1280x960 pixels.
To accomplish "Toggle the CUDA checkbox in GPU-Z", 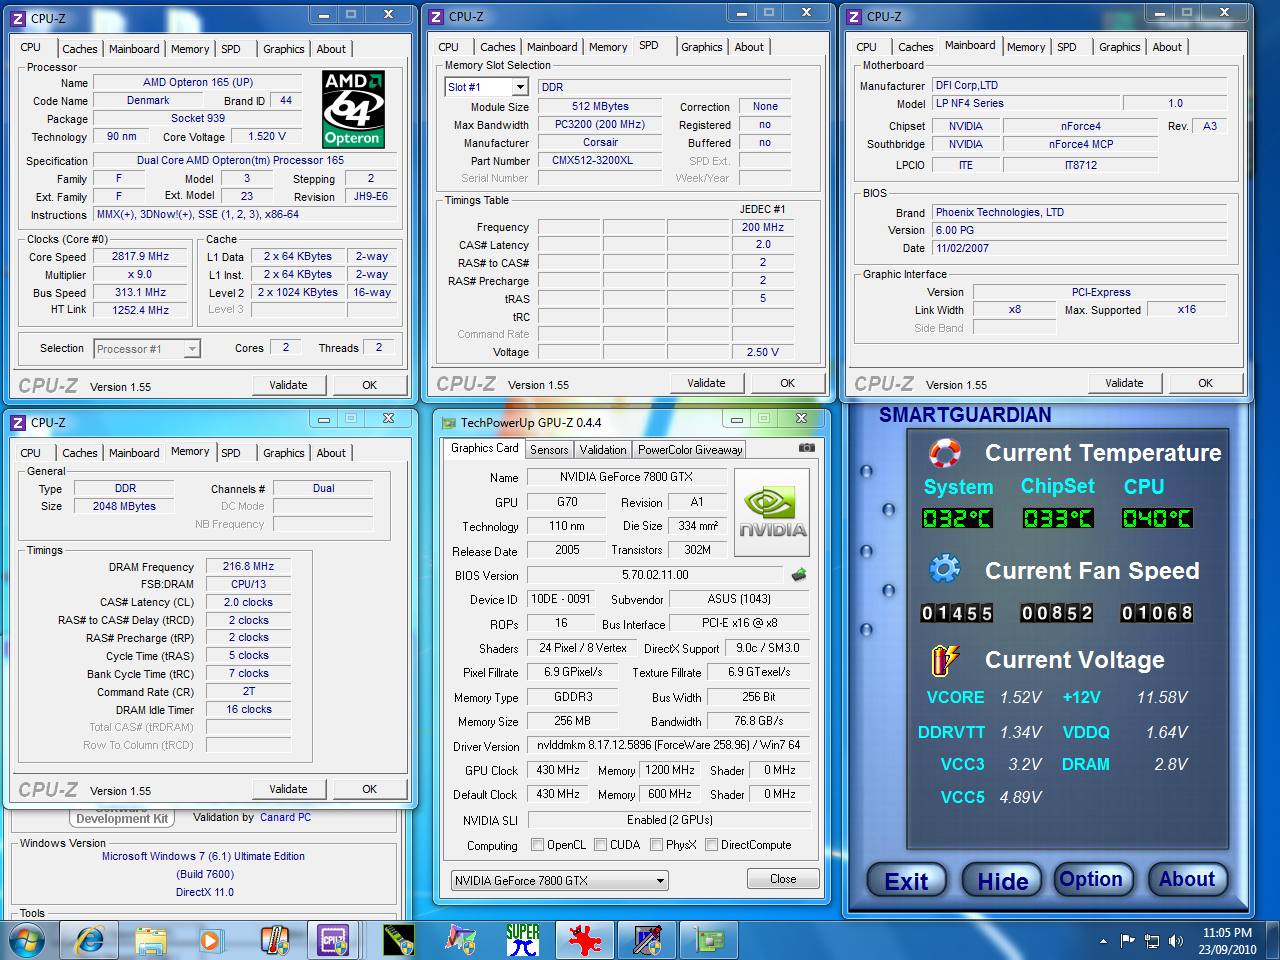I will point(601,845).
